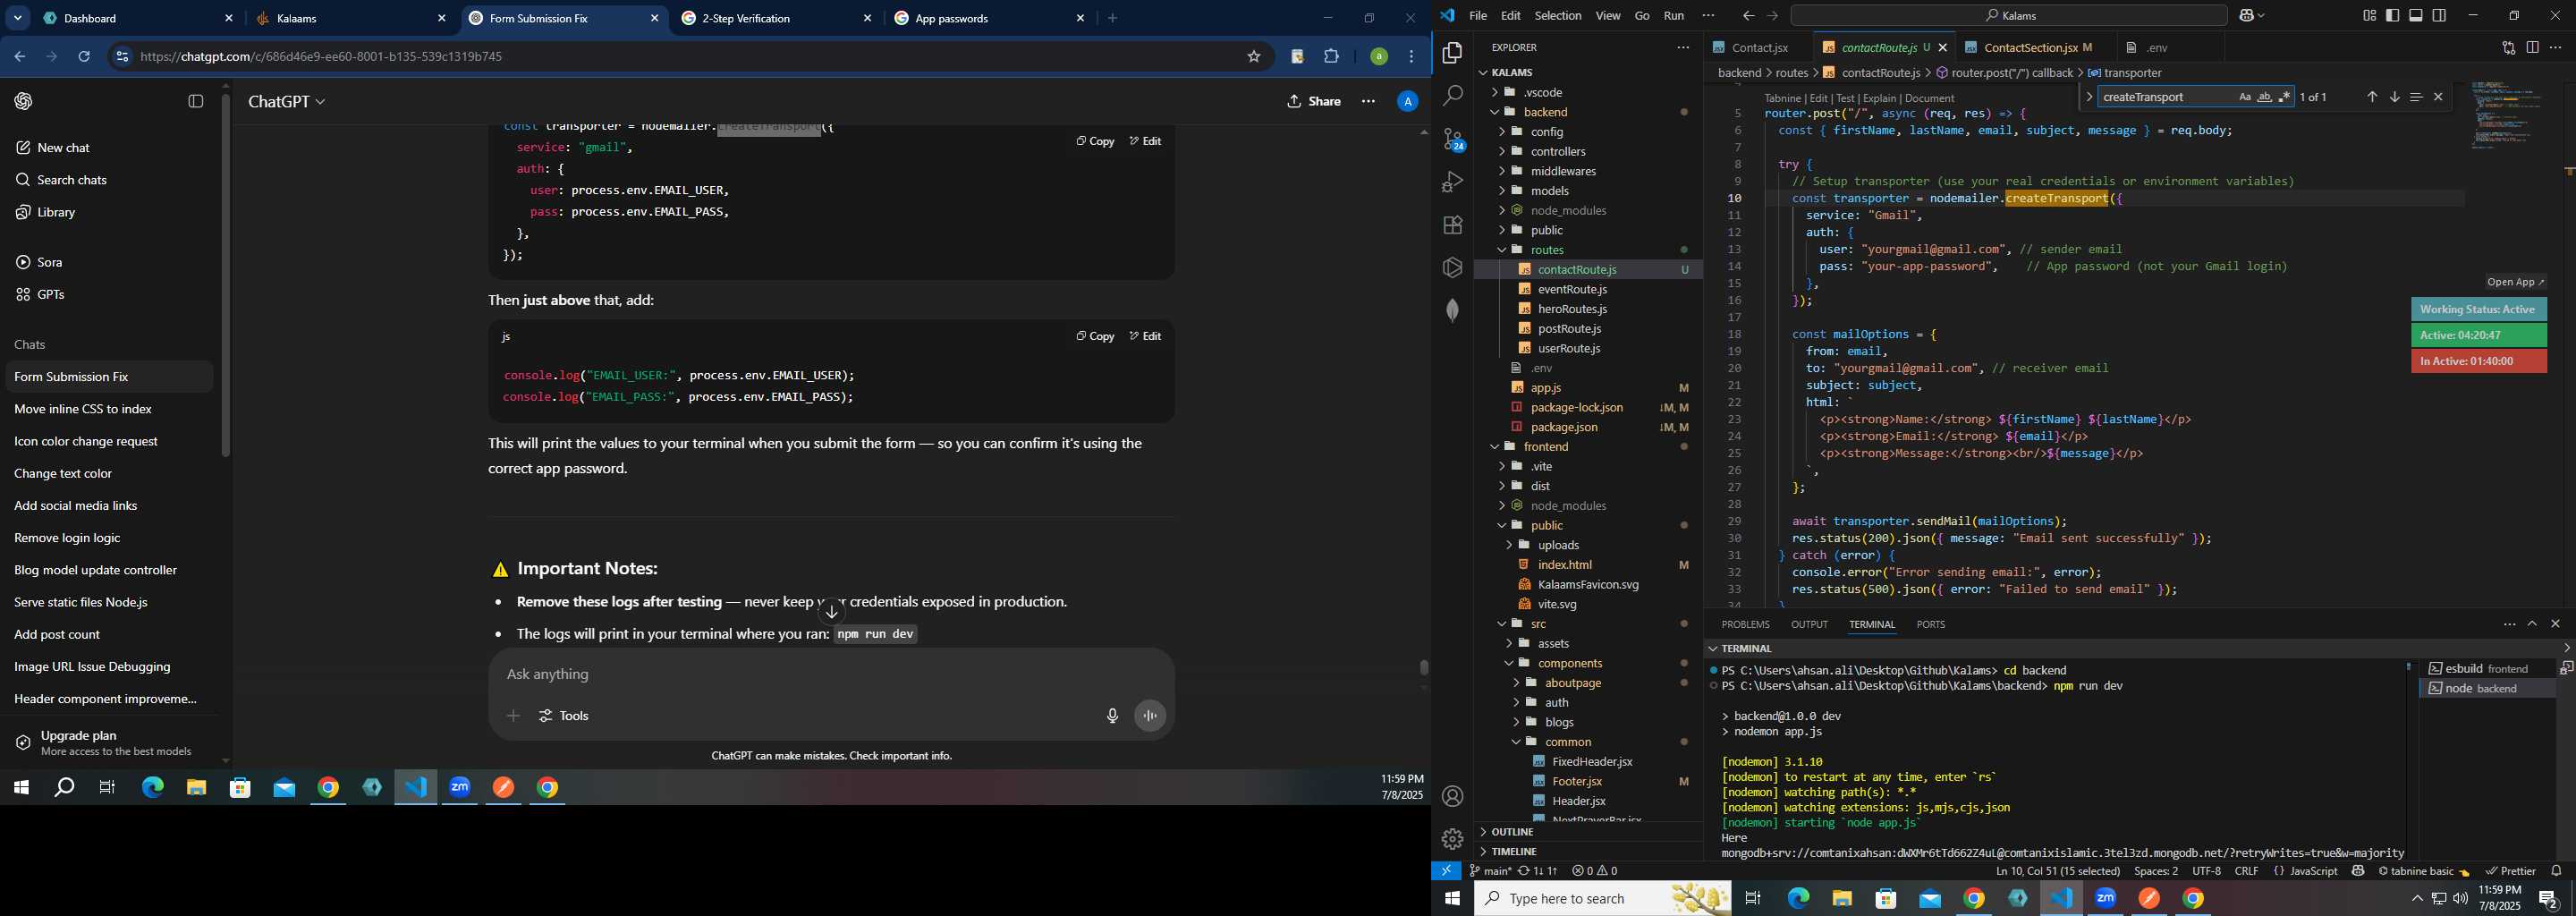Split the editor right
The image size is (2576, 916).
pyautogui.click(x=2532, y=48)
